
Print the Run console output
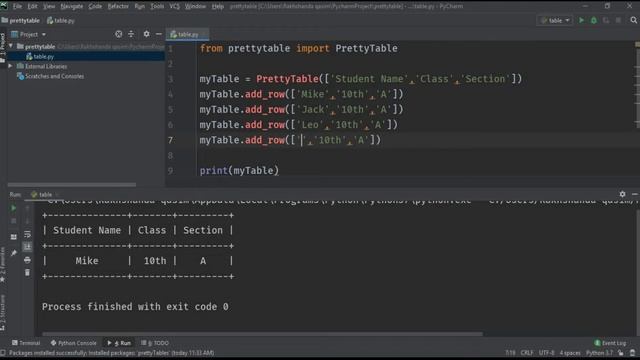coord(27,260)
